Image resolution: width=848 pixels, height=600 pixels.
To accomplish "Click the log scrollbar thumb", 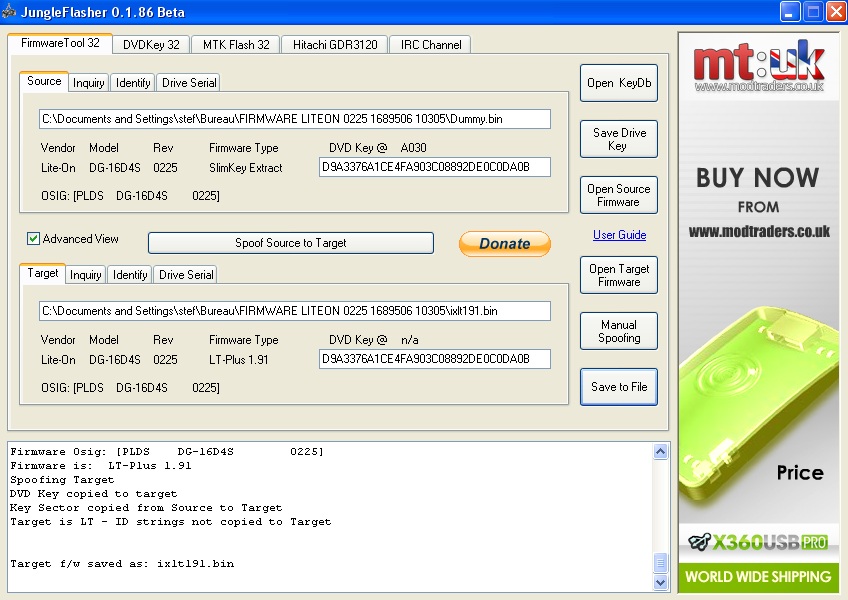I will (x=660, y=563).
